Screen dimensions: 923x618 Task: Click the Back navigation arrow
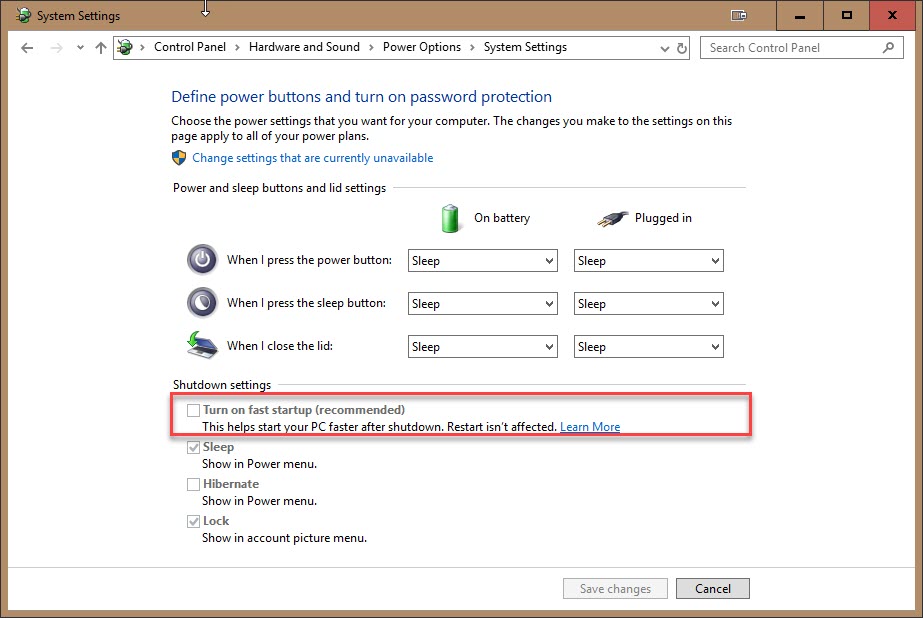[x=27, y=48]
